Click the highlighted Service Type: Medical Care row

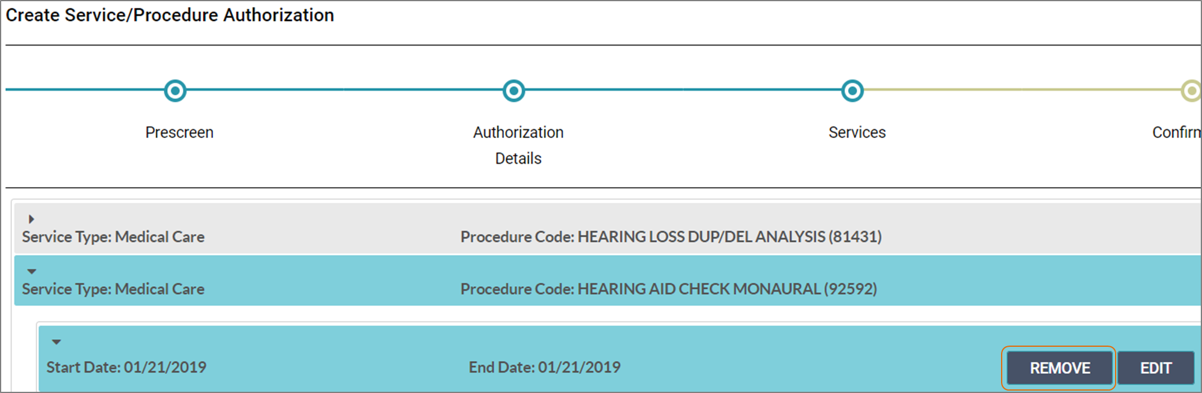[607, 280]
